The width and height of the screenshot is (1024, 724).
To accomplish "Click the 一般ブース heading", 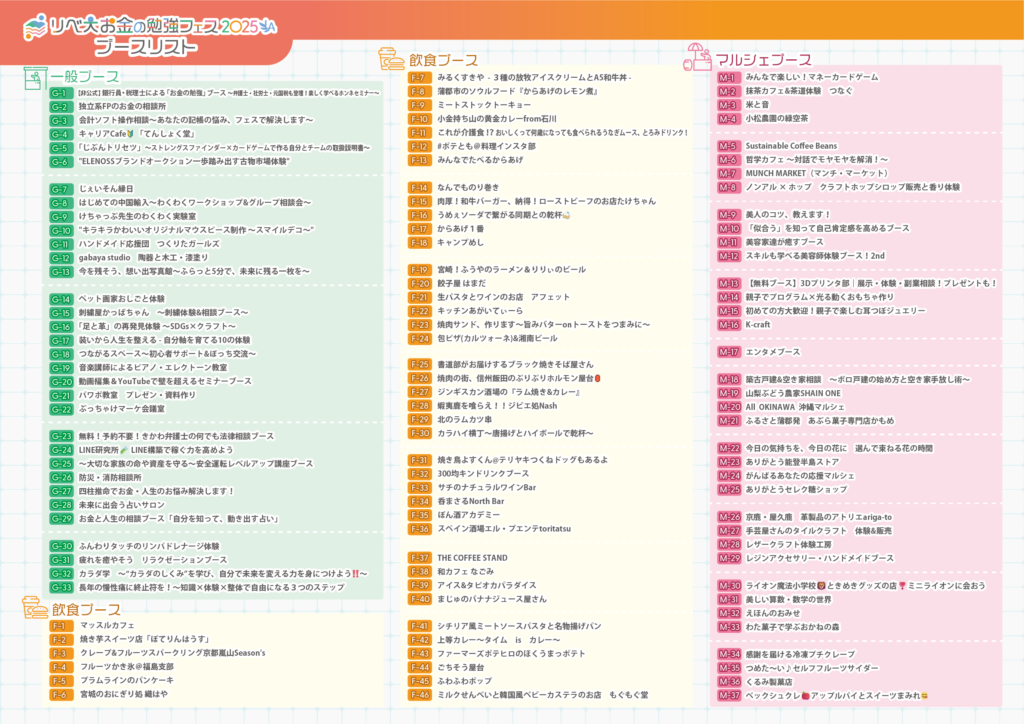I will [x=85, y=77].
